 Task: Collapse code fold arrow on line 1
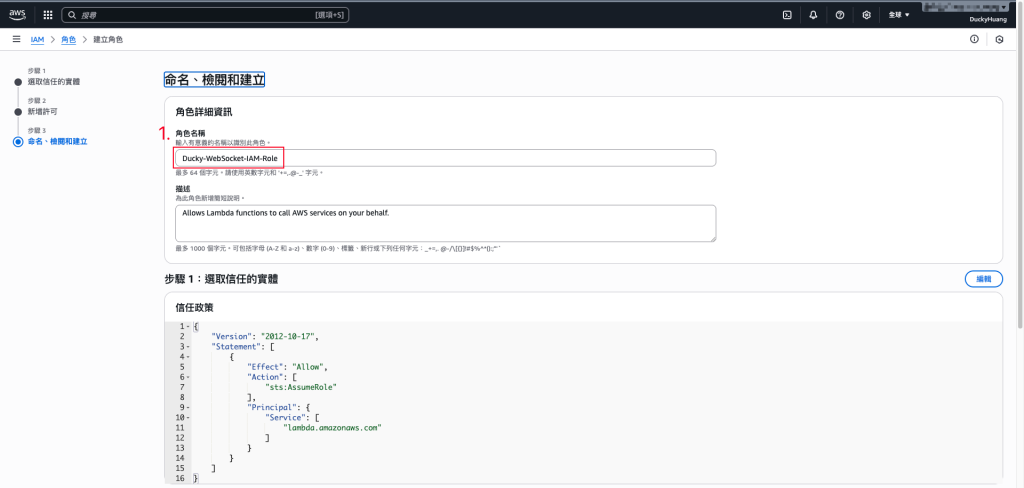point(189,326)
